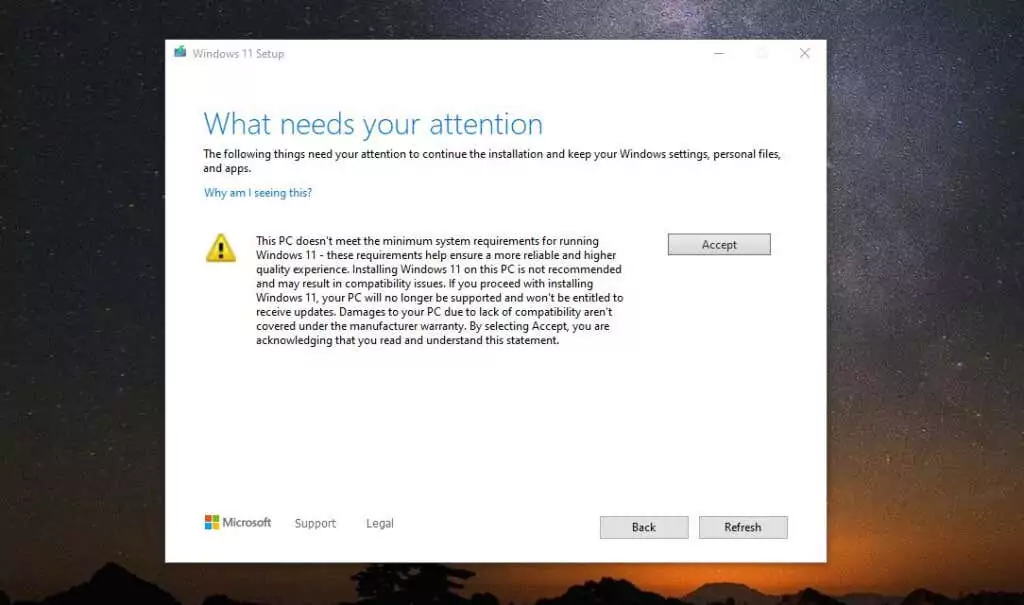Click the 'The following things need your attention' sentence
The height and width of the screenshot is (605, 1024).
(492, 161)
